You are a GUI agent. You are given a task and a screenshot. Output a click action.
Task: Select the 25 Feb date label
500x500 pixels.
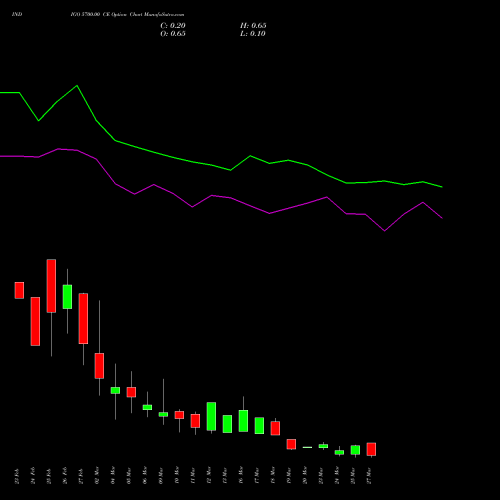point(49,476)
